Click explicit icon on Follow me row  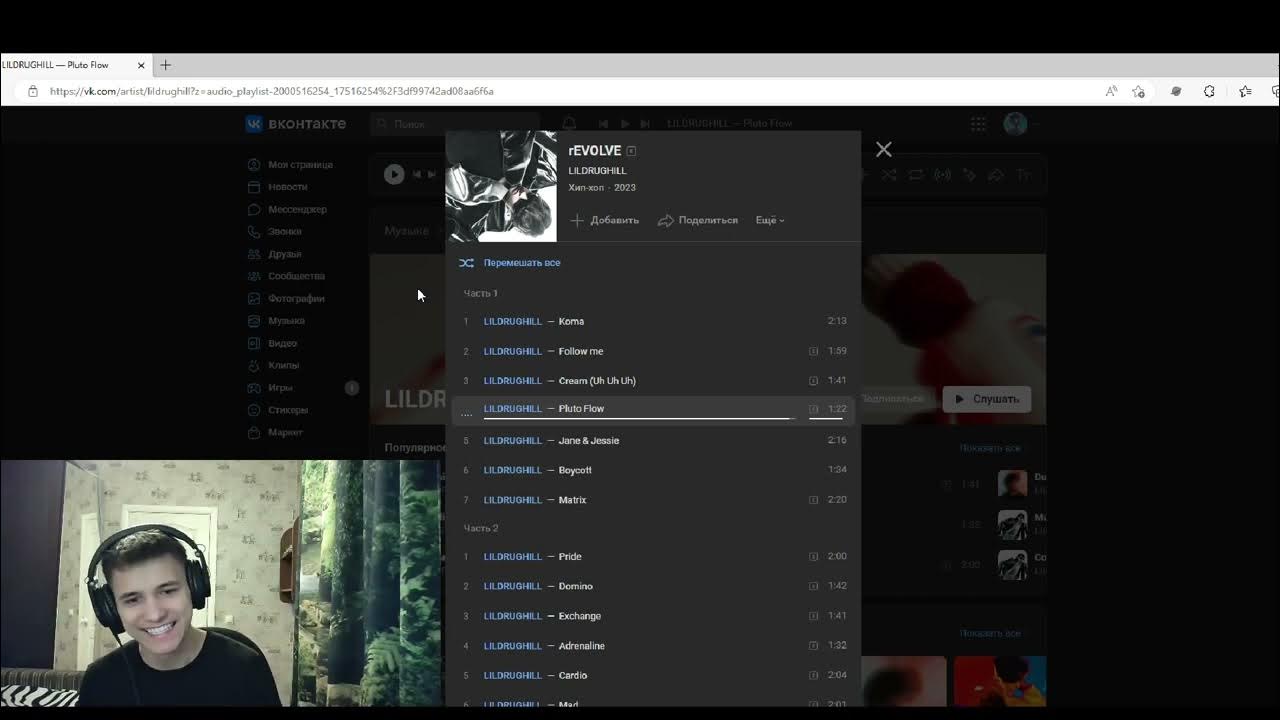[x=813, y=351]
